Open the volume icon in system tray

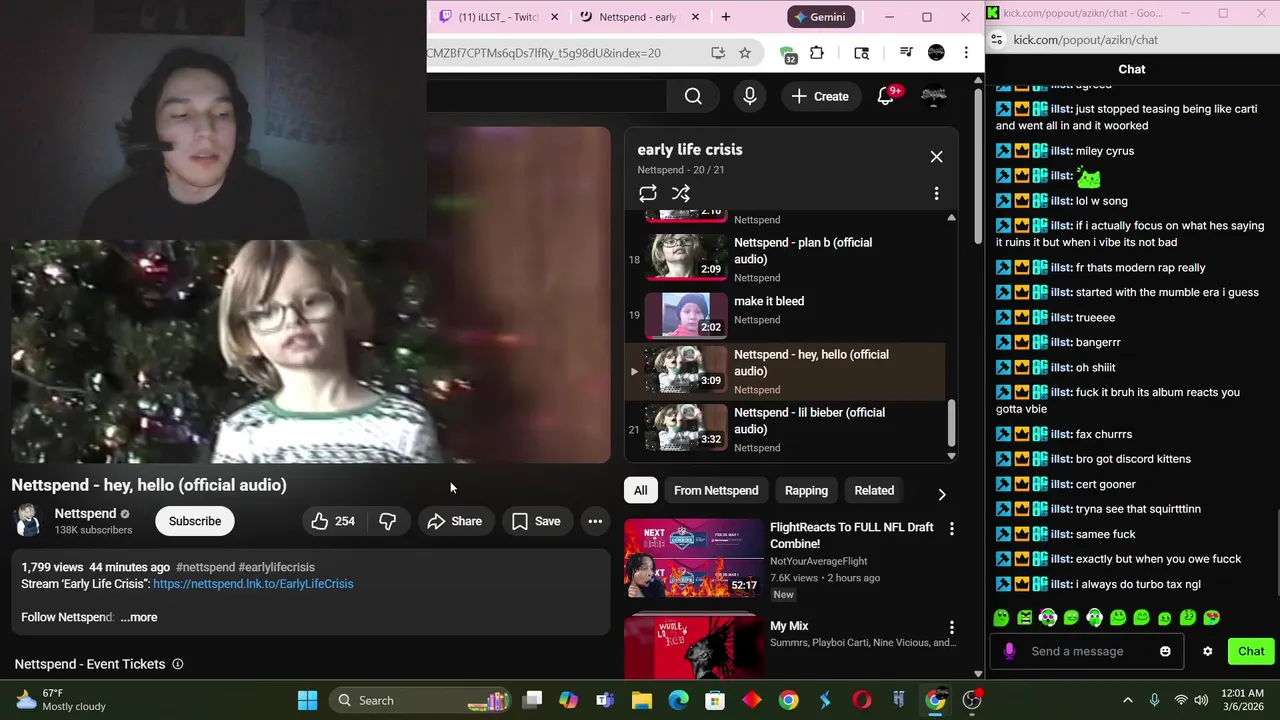(1201, 700)
